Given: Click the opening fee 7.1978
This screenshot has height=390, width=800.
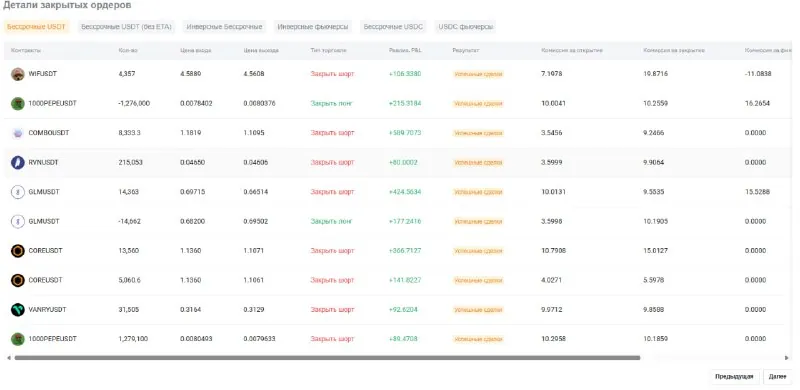Looking at the screenshot, I should (552, 74).
